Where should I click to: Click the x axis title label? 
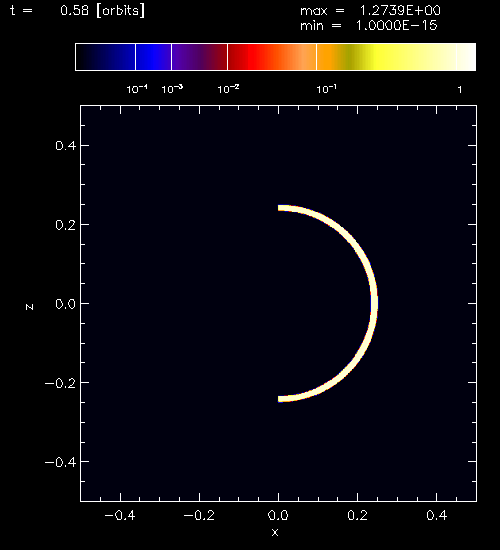(x=275, y=532)
